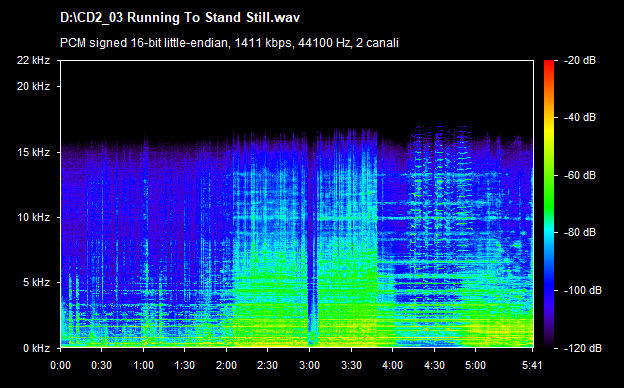Select the 2:00 time marker

pyautogui.click(x=226, y=365)
